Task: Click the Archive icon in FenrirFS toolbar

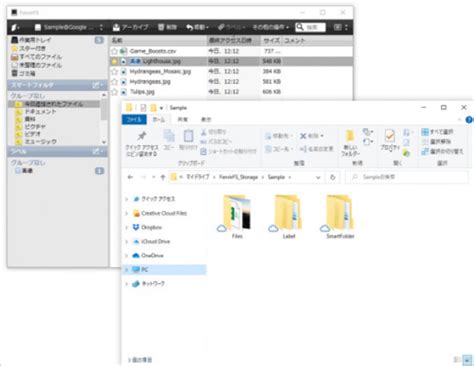Action: click(116, 27)
